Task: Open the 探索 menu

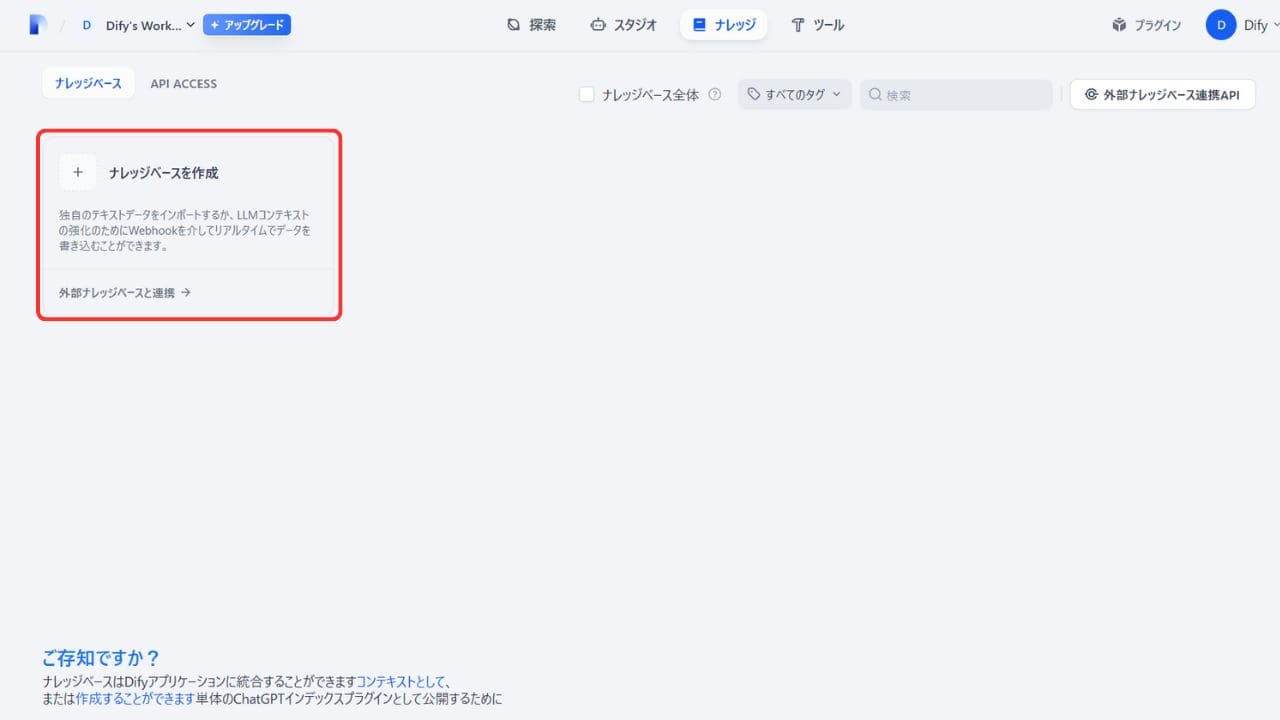Action: click(531, 25)
